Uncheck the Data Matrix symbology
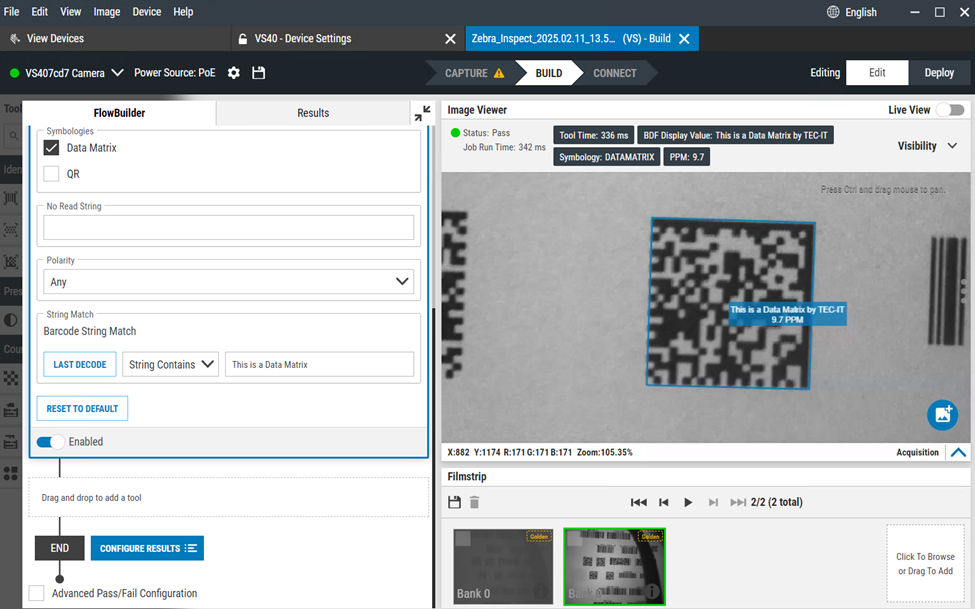Image resolution: width=975 pixels, height=609 pixels. click(52, 147)
